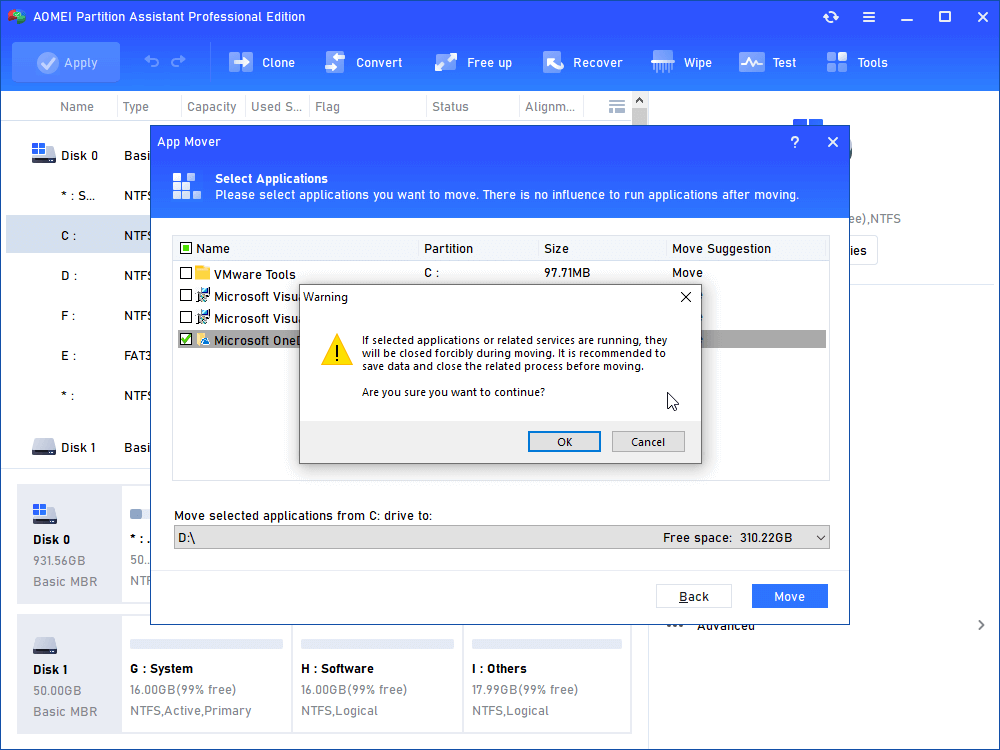The height and width of the screenshot is (750, 1000).
Task: Toggle the select-all Name checkbox
Action: click(186, 249)
